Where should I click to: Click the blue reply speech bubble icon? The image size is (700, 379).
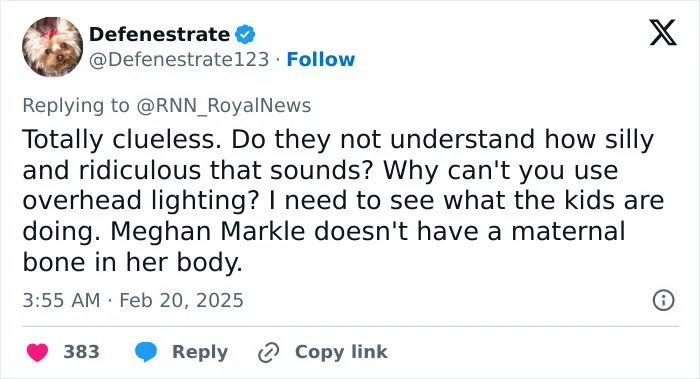click(x=146, y=352)
